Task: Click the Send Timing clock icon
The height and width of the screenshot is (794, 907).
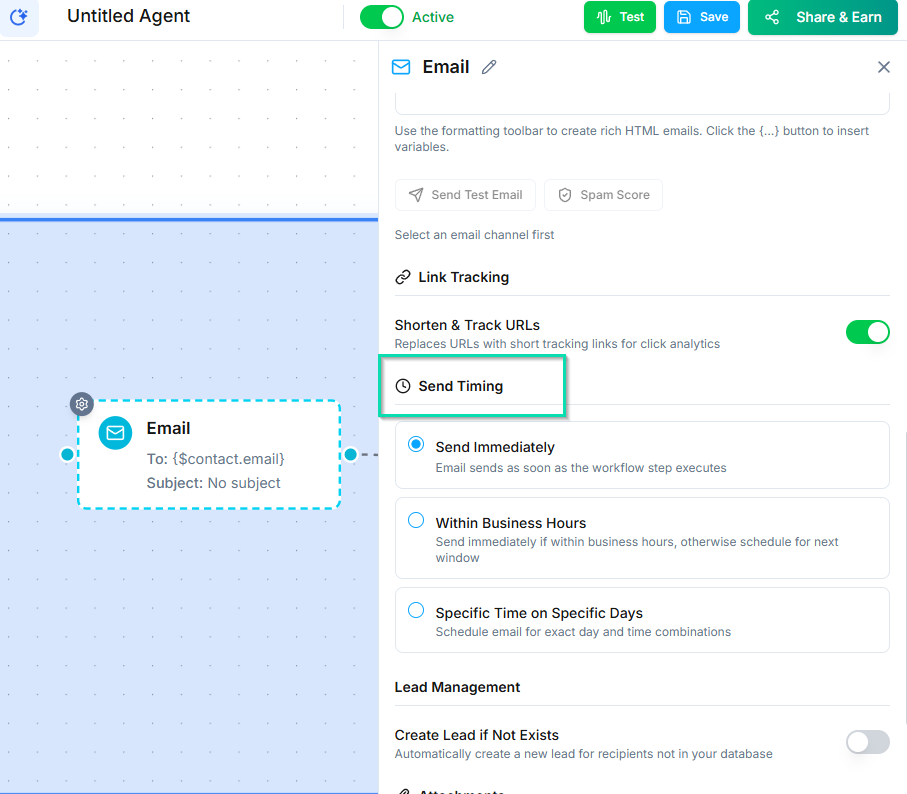Action: click(x=403, y=386)
